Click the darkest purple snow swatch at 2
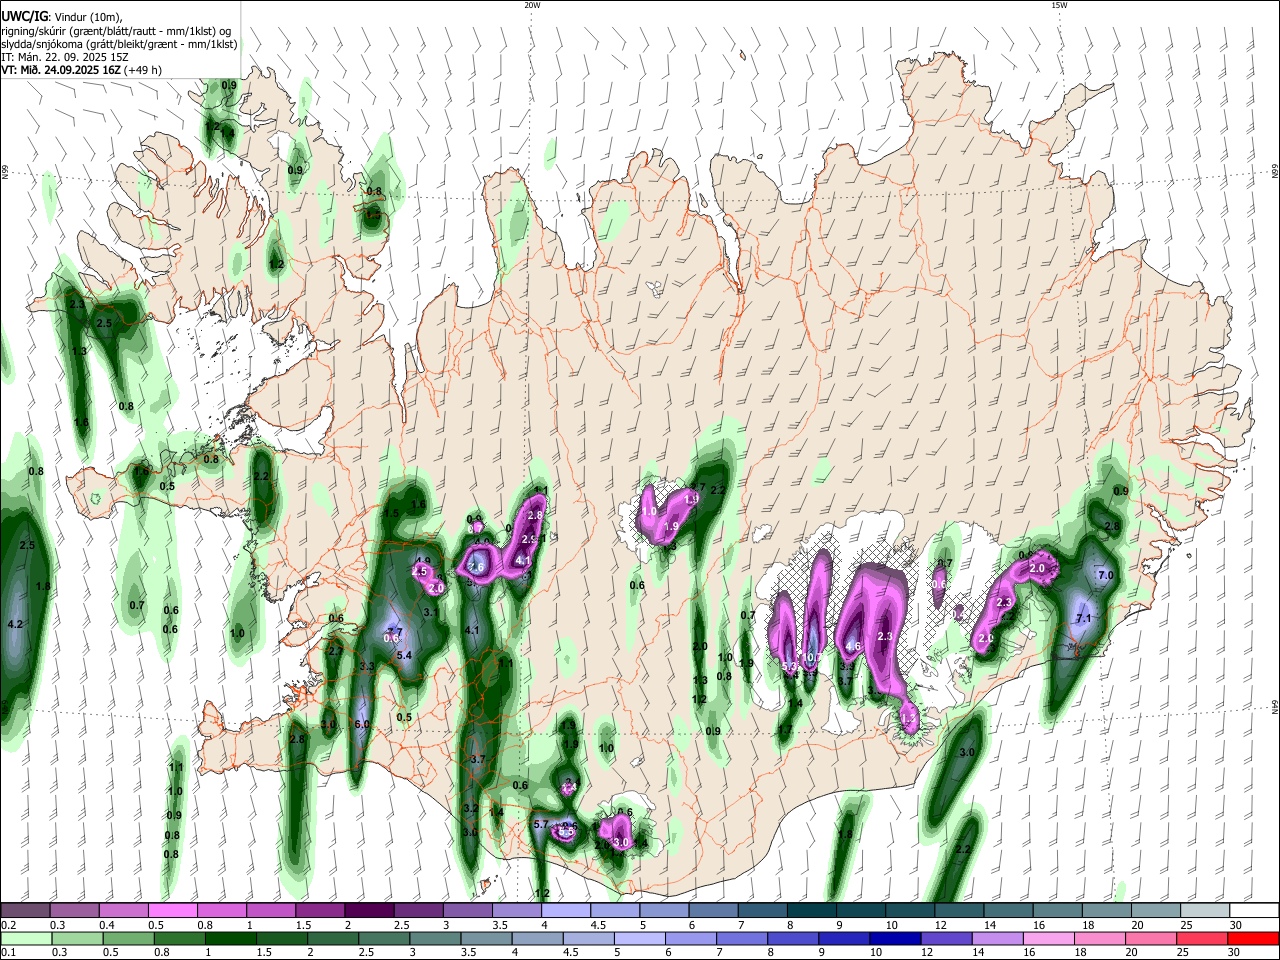 tap(368, 910)
